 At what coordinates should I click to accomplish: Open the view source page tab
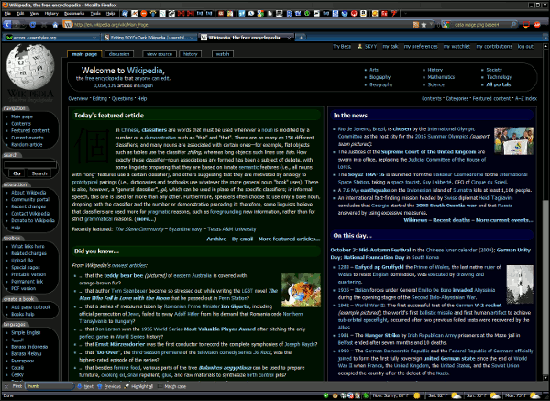click(x=159, y=54)
